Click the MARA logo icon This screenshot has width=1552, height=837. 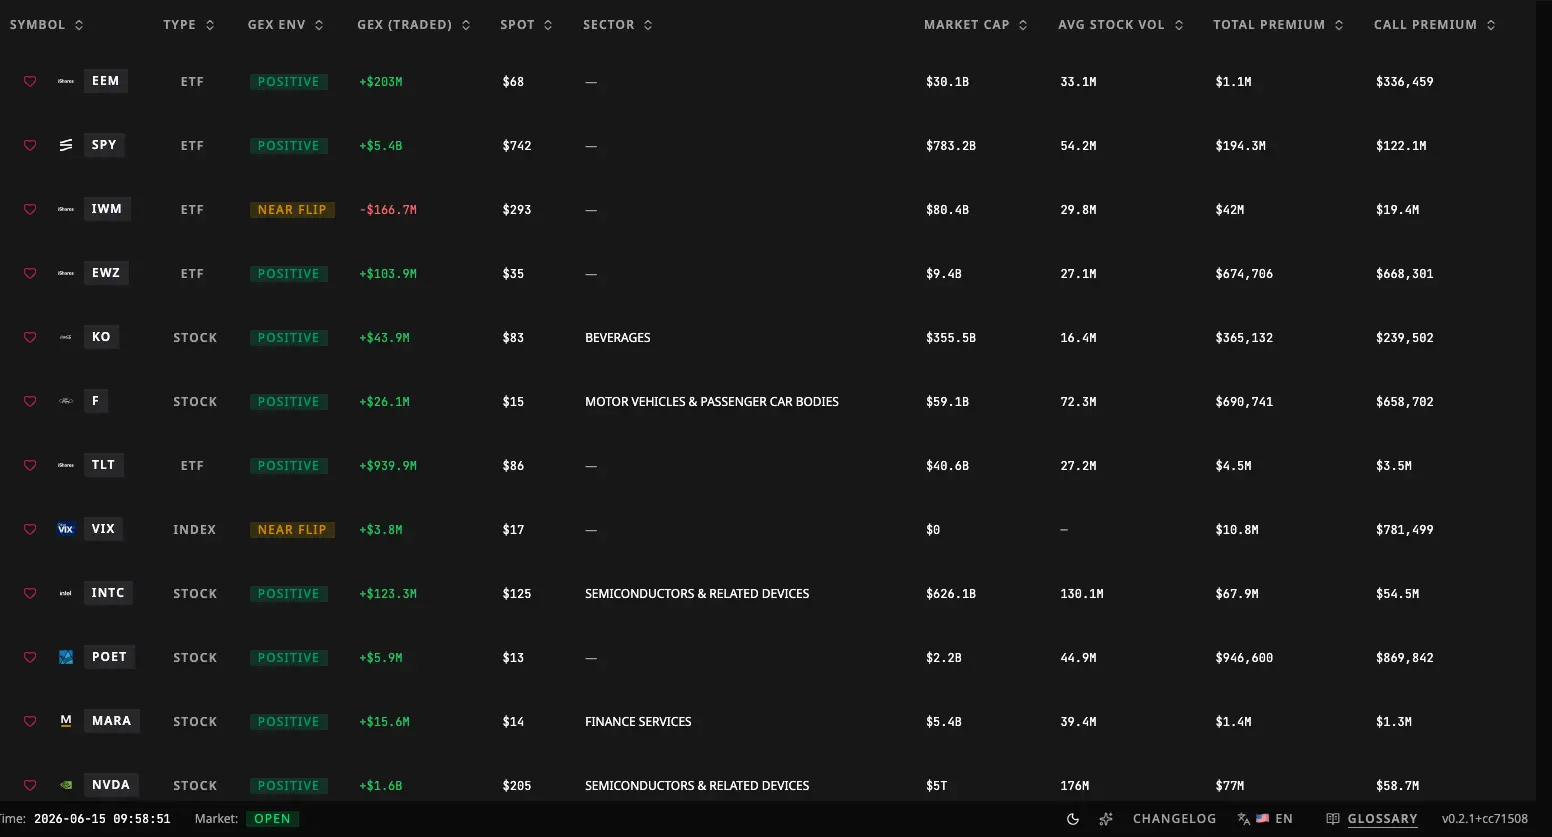(x=66, y=721)
